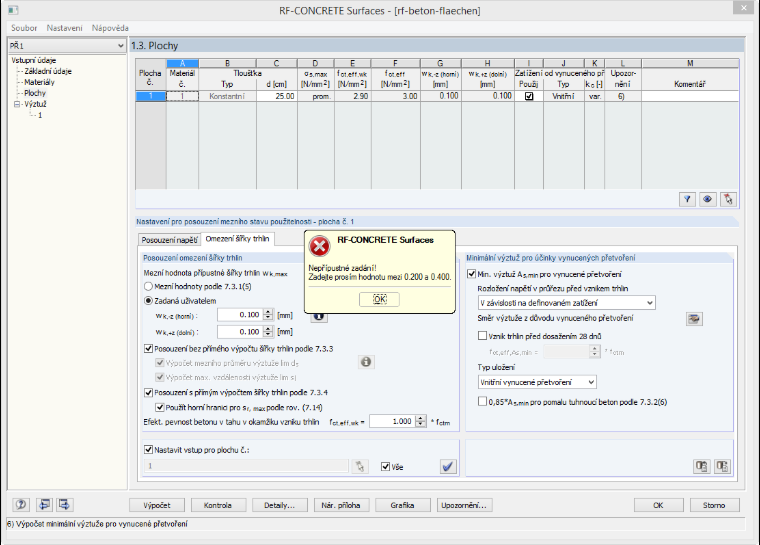Click the Vnitřní type cell in table

564,96
